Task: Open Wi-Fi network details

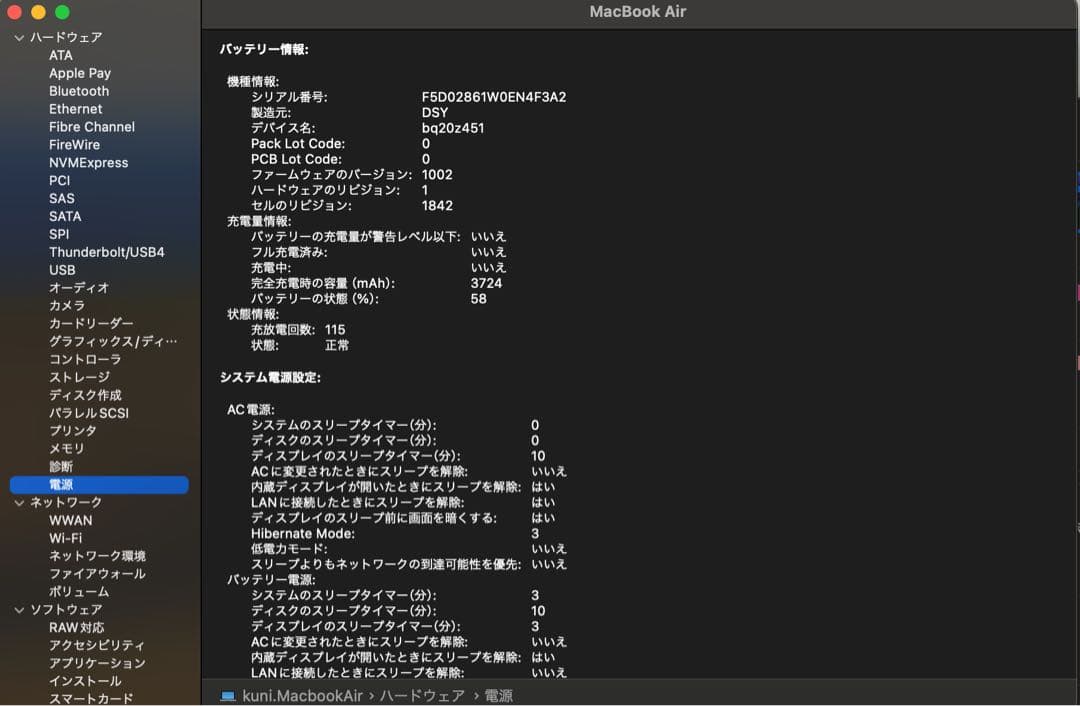Action: [x=65, y=539]
